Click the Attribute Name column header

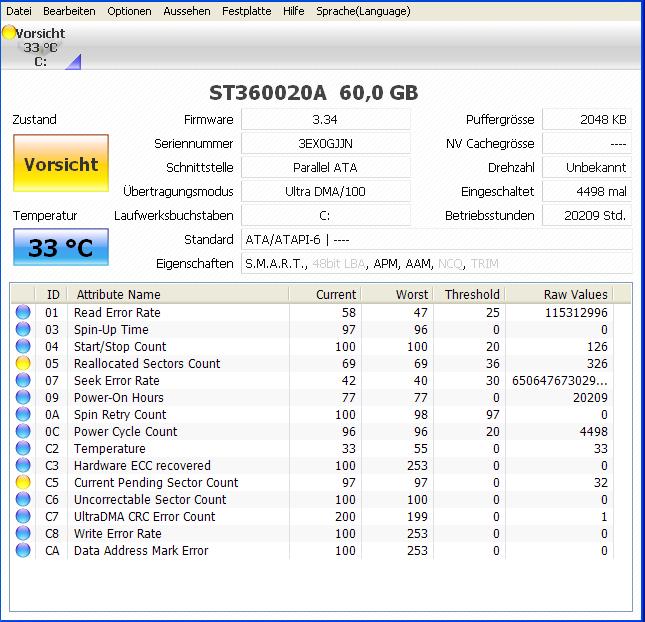tap(178, 295)
